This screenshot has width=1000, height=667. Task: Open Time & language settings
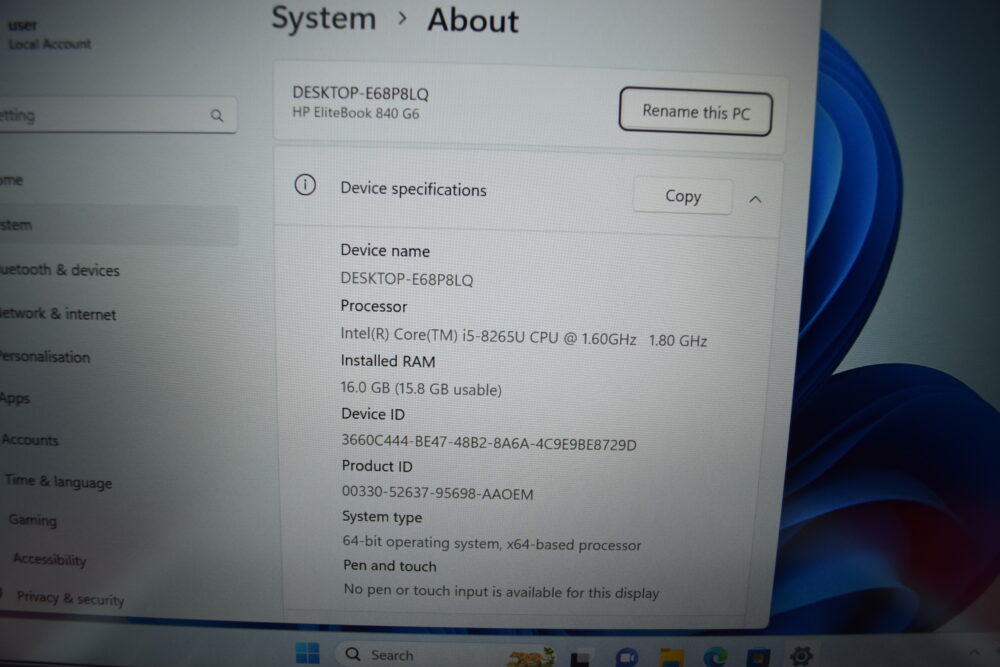[x=58, y=481]
